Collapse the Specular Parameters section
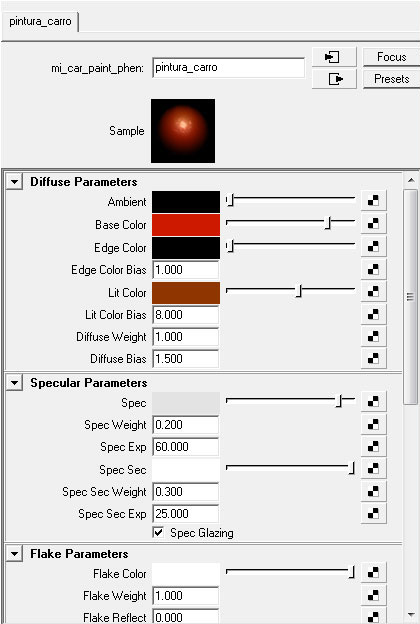 click(x=14, y=383)
